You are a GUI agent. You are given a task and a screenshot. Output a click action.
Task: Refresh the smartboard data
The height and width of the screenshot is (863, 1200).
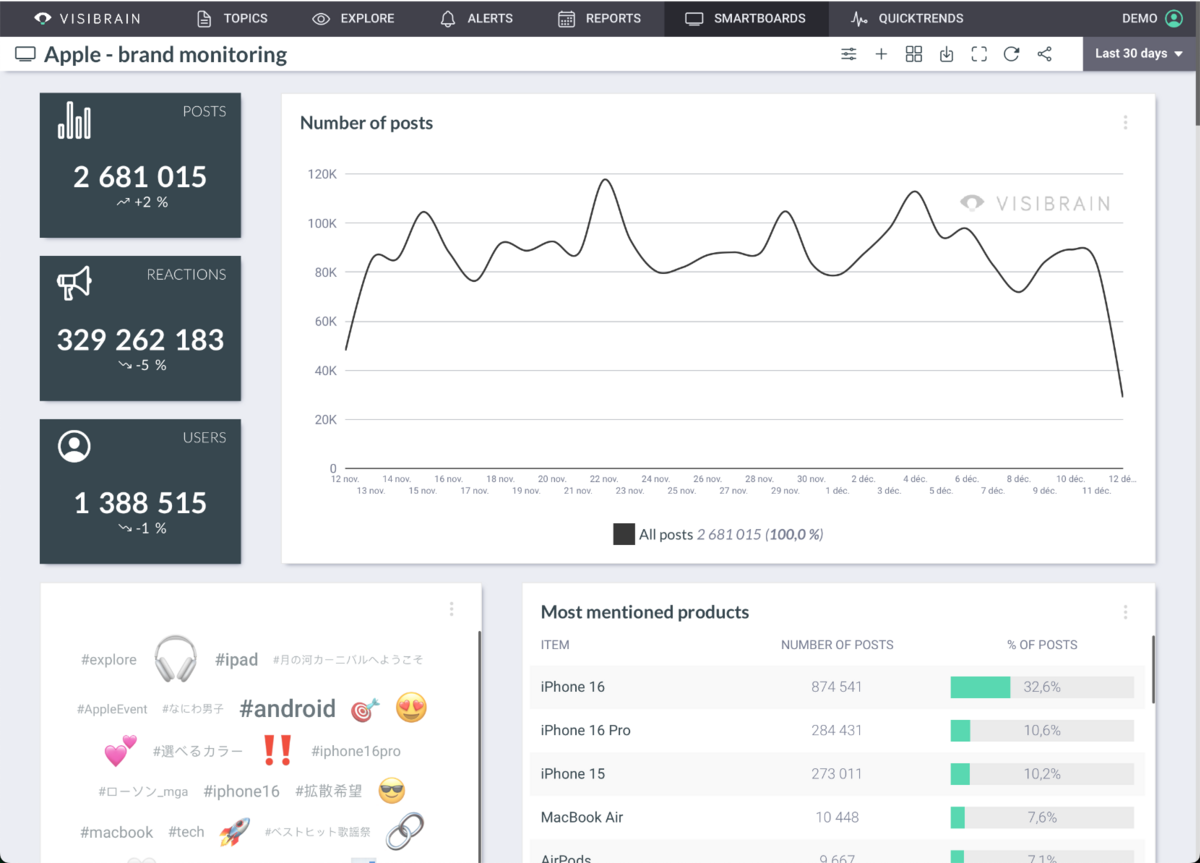point(1011,54)
